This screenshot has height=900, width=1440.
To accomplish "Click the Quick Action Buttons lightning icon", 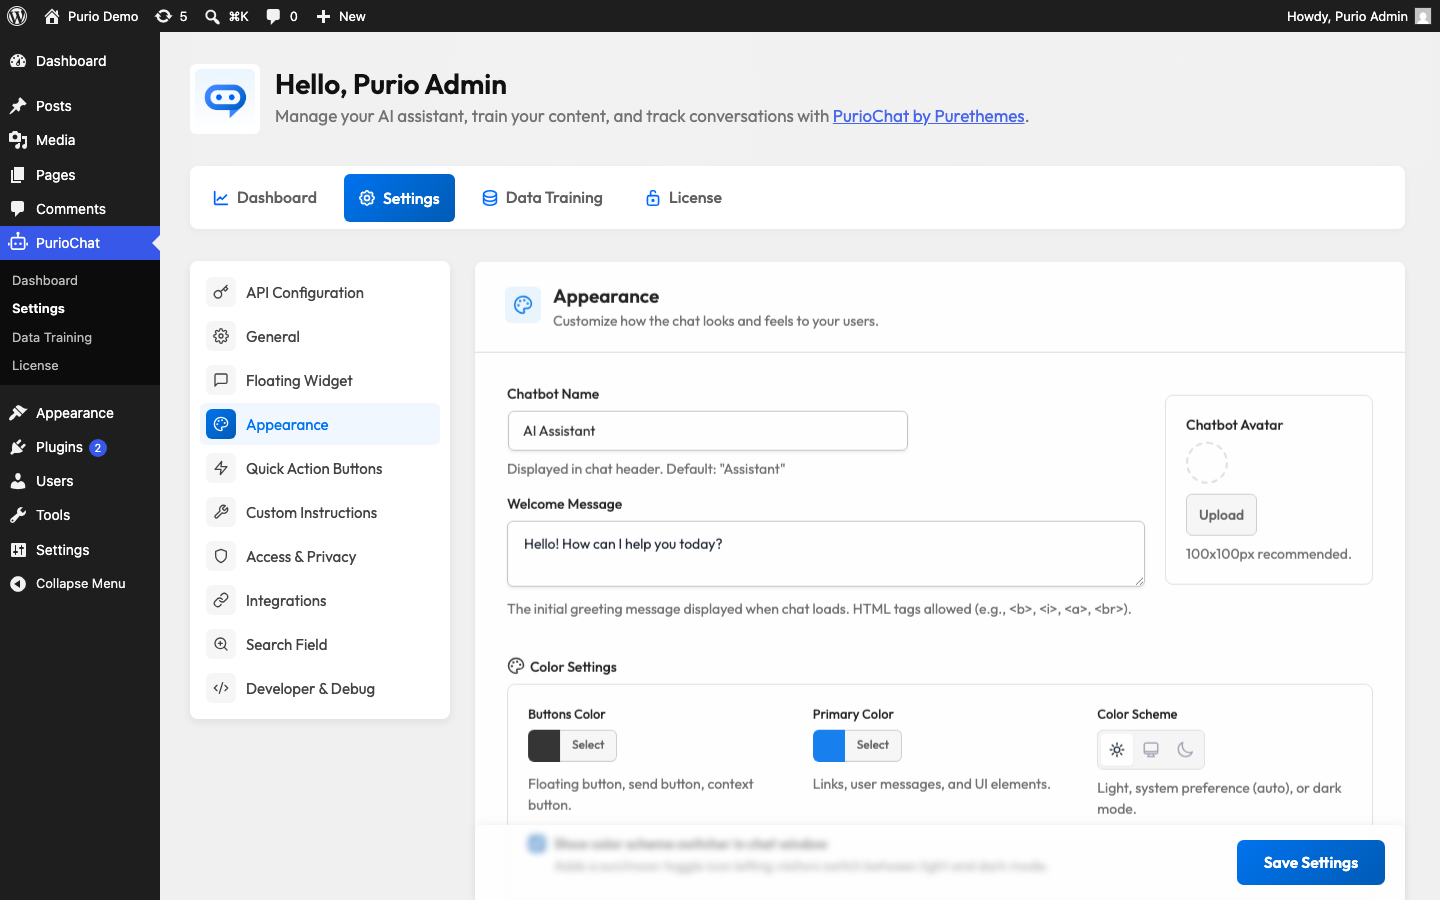I will tap(221, 468).
